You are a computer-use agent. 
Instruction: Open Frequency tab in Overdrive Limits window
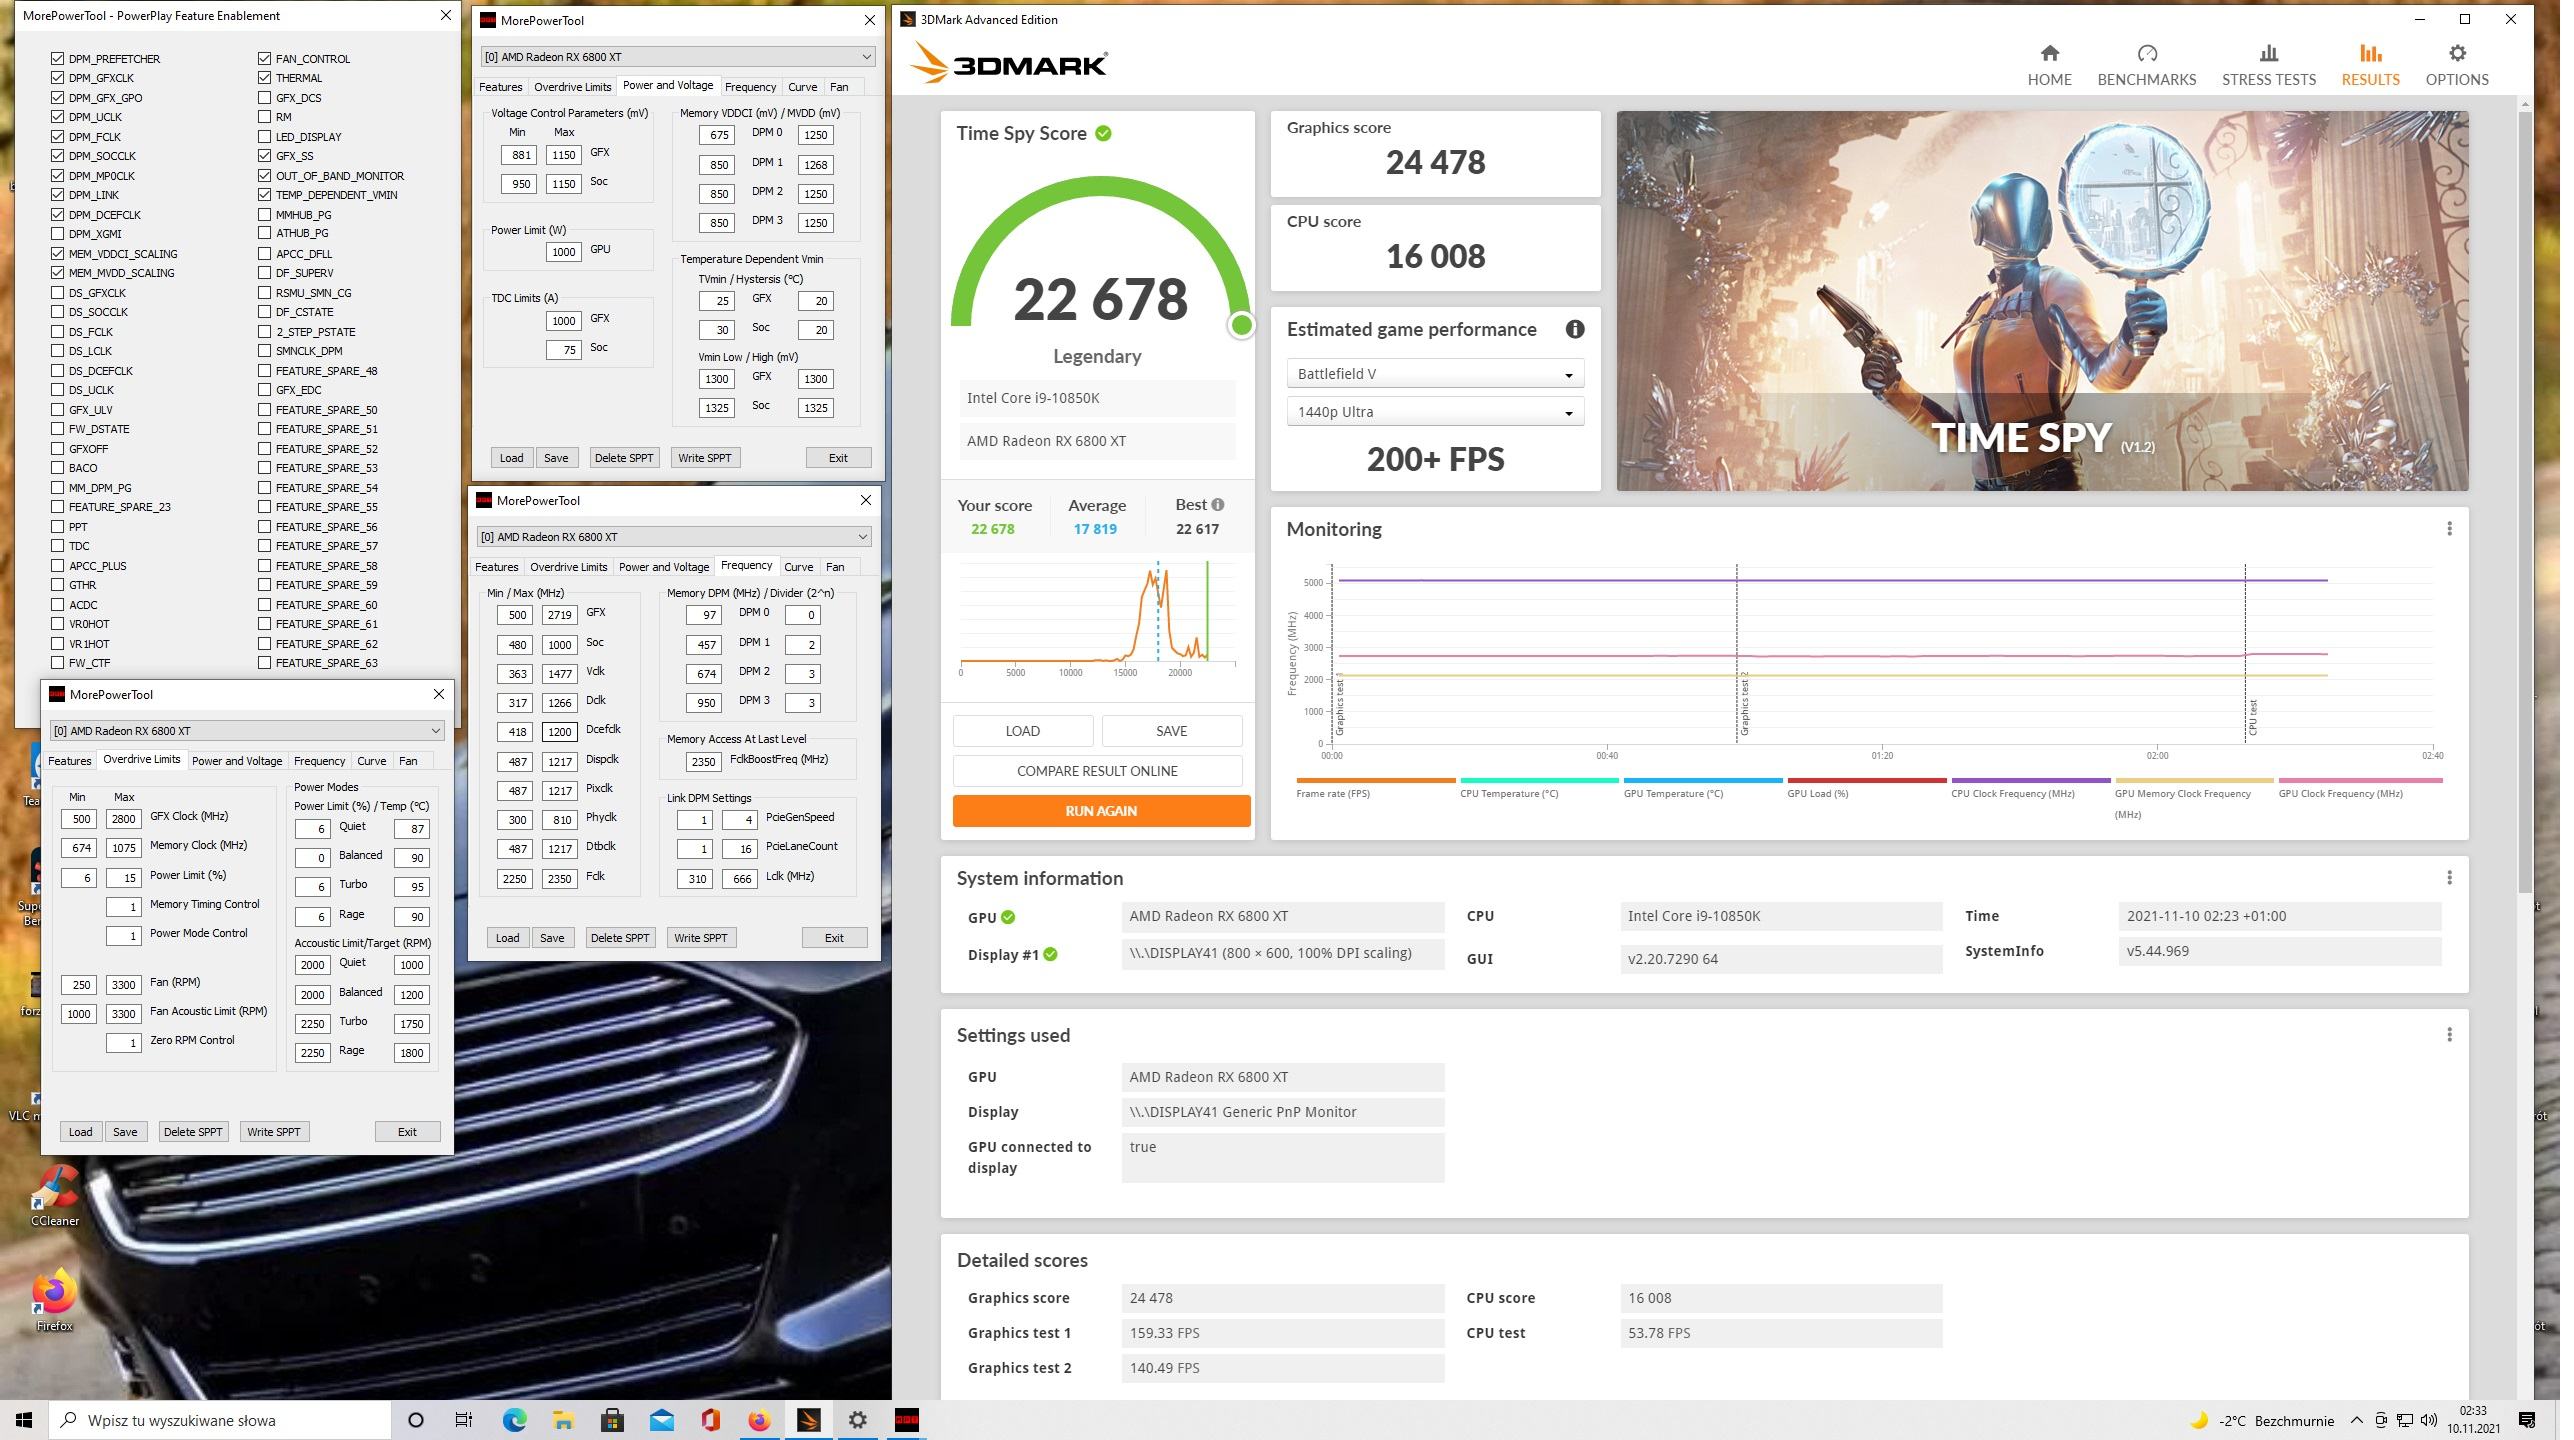(321, 762)
